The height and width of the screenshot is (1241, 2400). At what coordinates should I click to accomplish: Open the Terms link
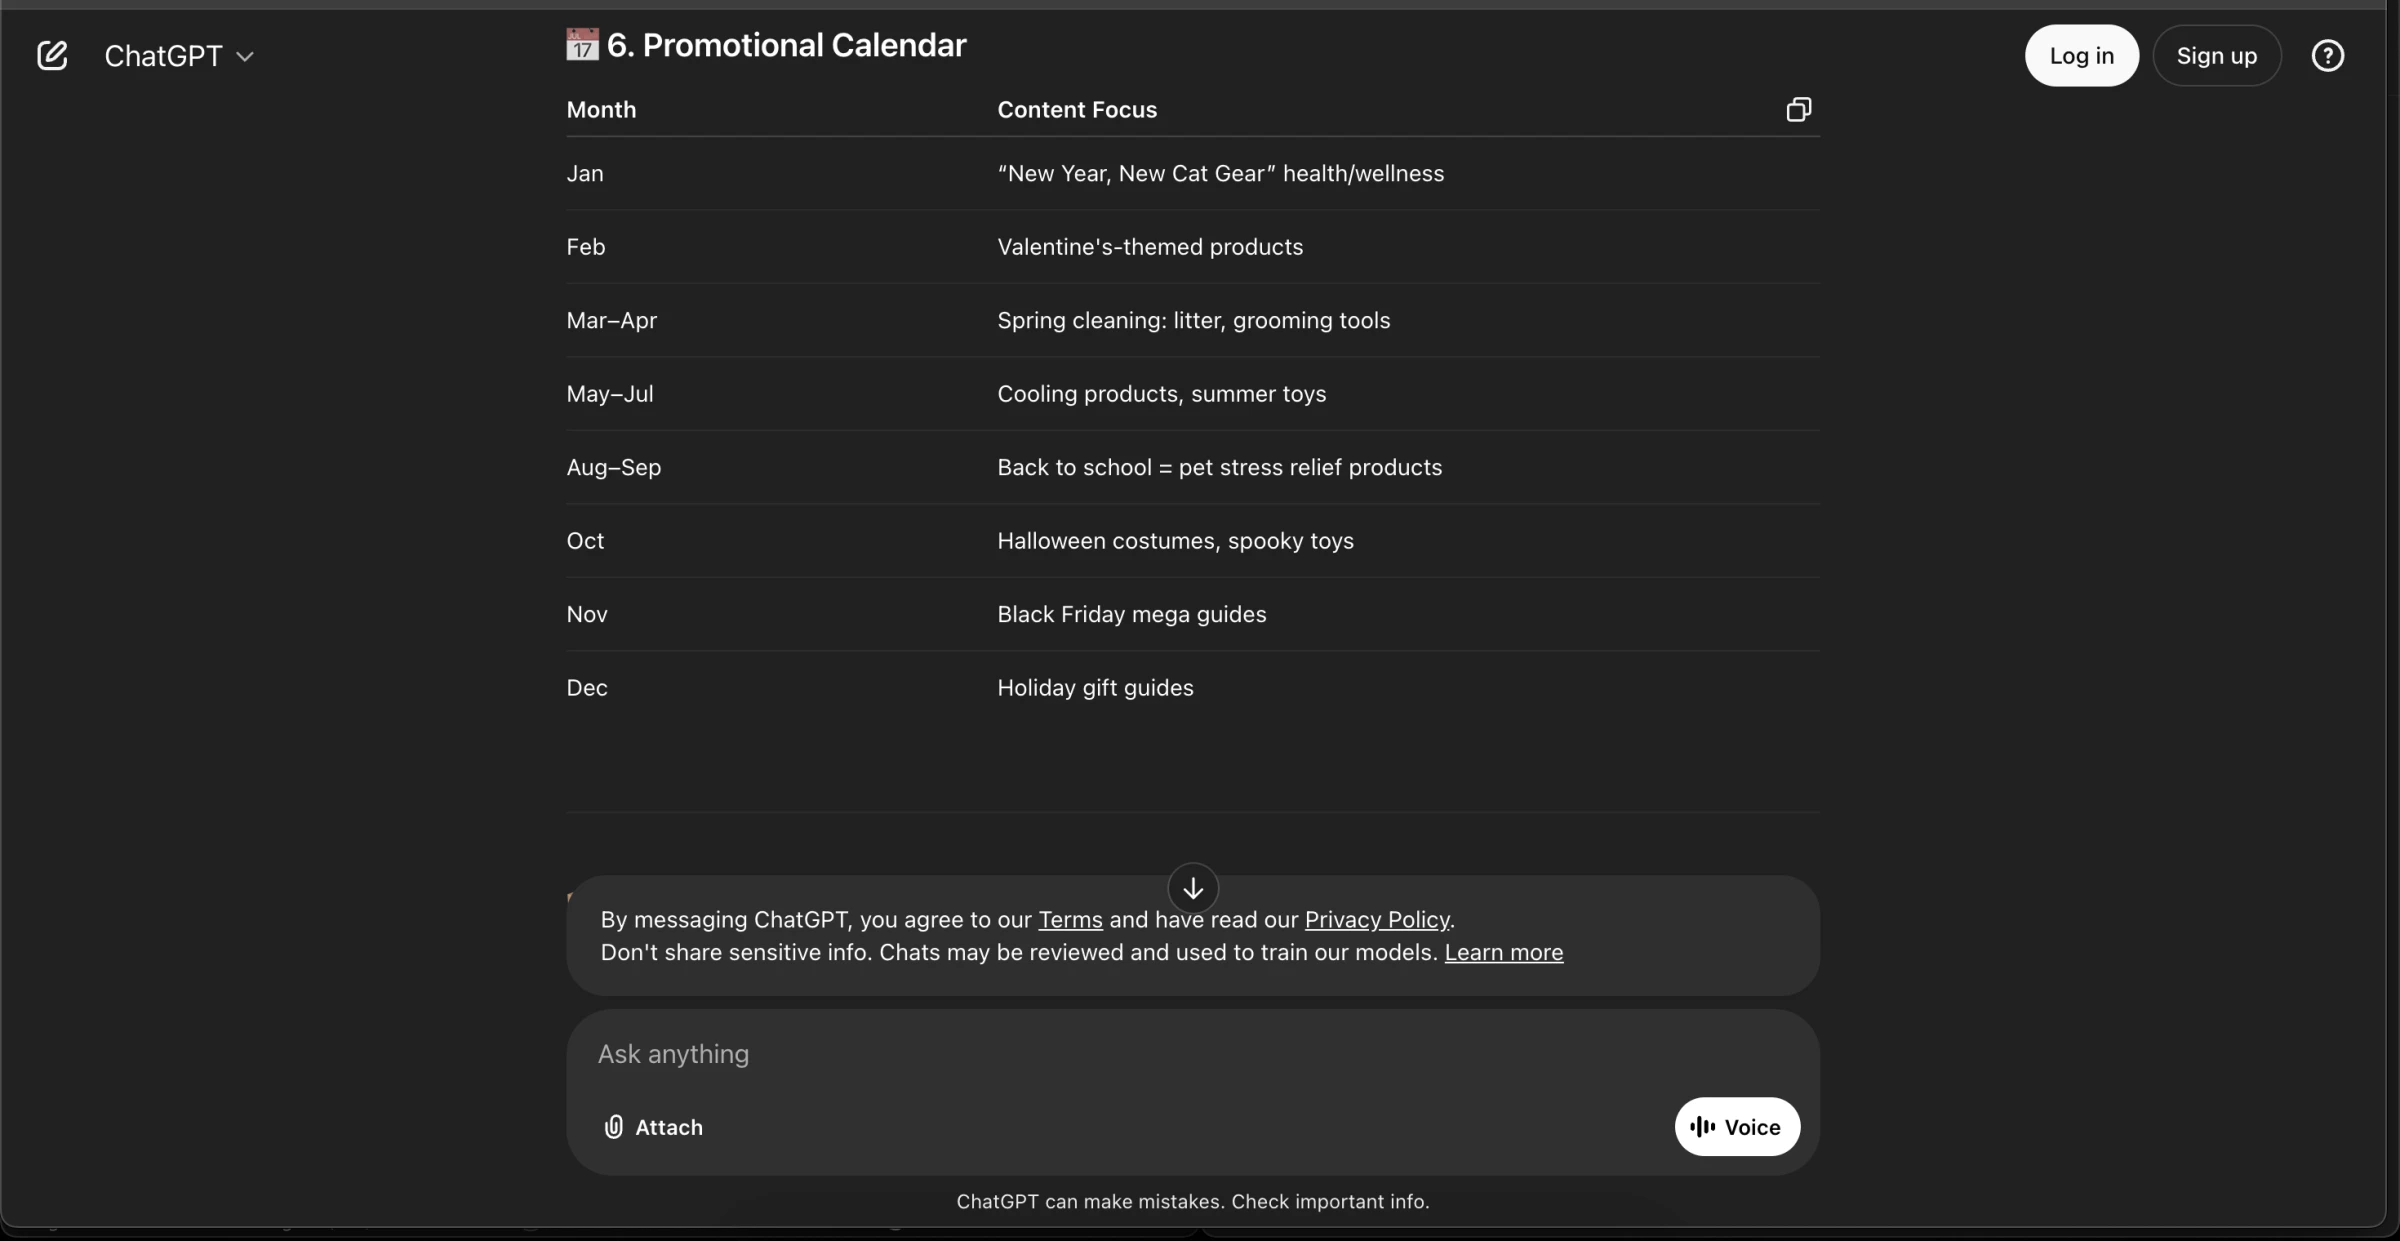click(x=1070, y=919)
